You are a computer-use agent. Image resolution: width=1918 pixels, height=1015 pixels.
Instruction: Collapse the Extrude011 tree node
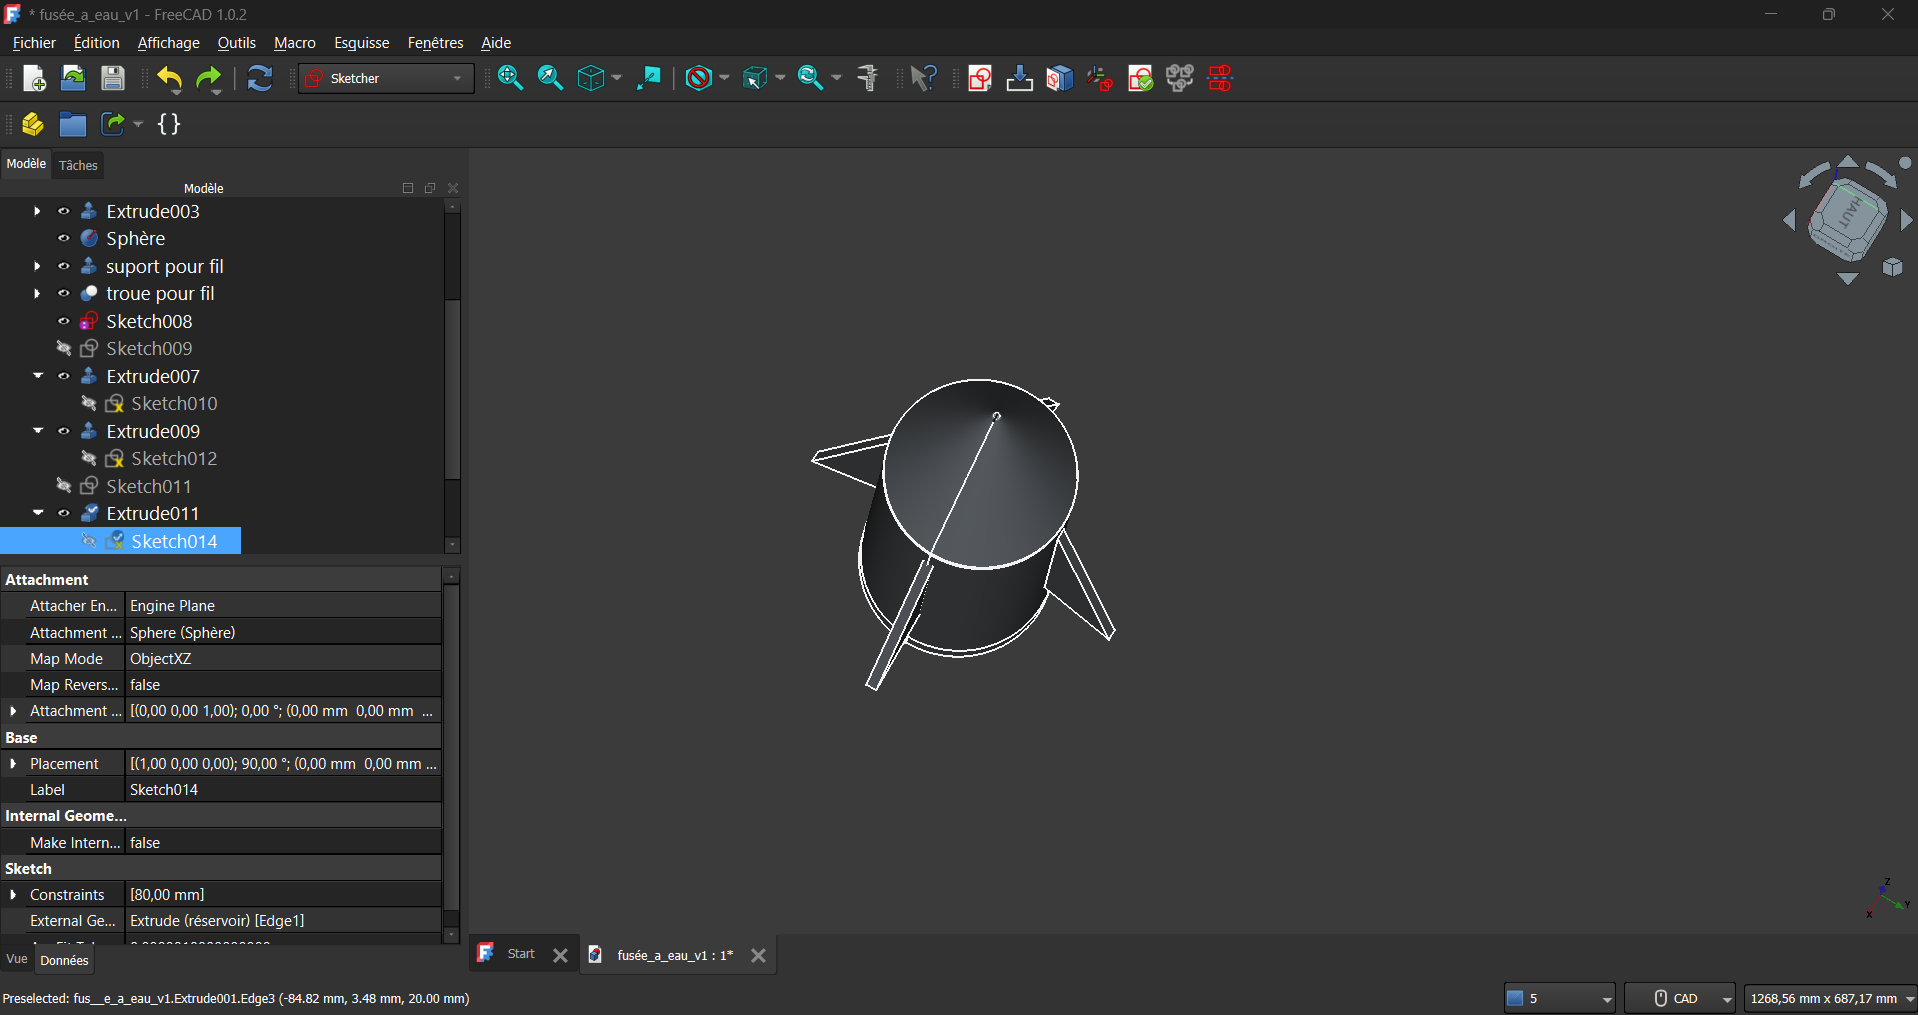click(x=37, y=514)
